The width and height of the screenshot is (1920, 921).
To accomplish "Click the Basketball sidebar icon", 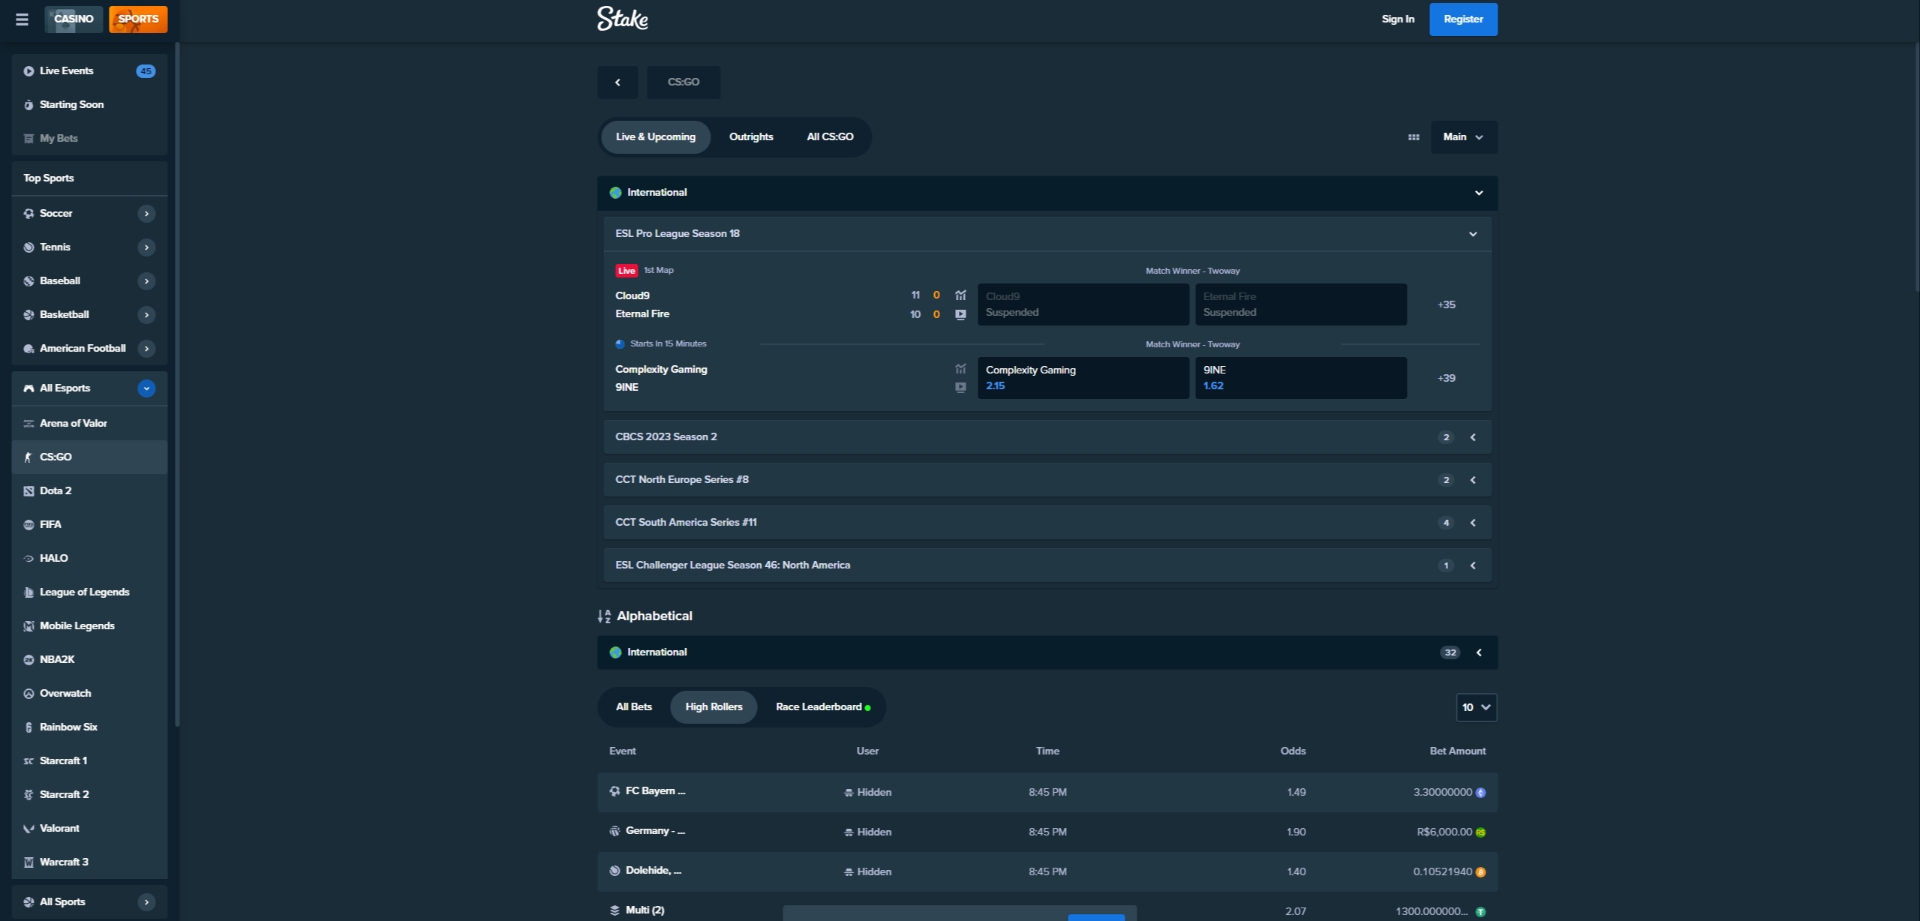I will pyautogui.click(x=29, y=315).
